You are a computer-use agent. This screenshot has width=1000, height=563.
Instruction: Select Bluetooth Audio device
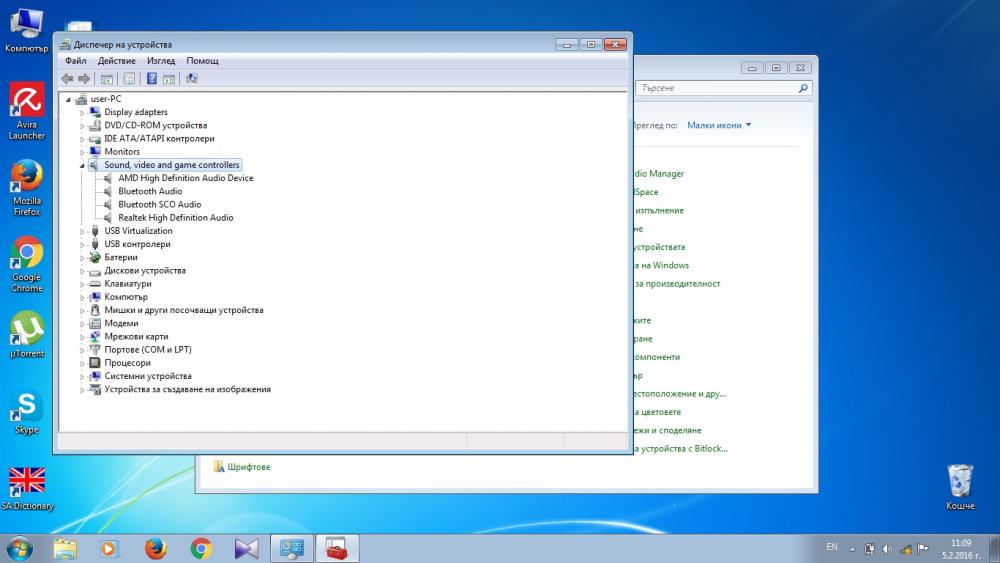pyautogui.click(x=150, y=191)
